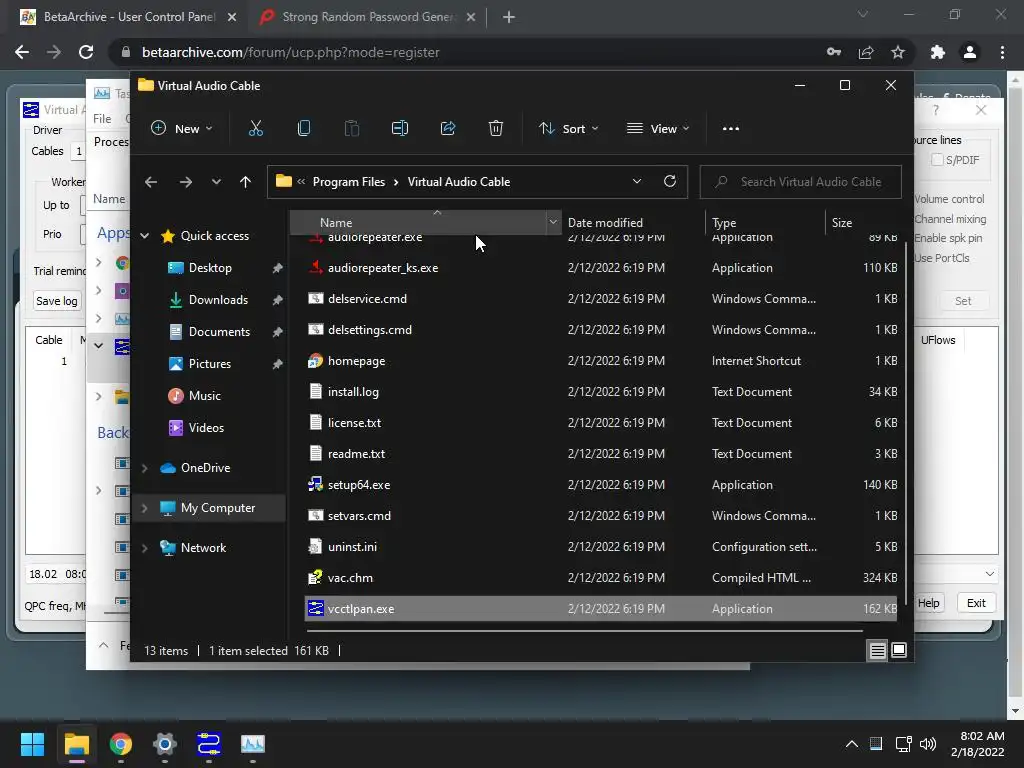
Task: Click the horizontal scrollbar in file list
Action: (x=584, y=631)
